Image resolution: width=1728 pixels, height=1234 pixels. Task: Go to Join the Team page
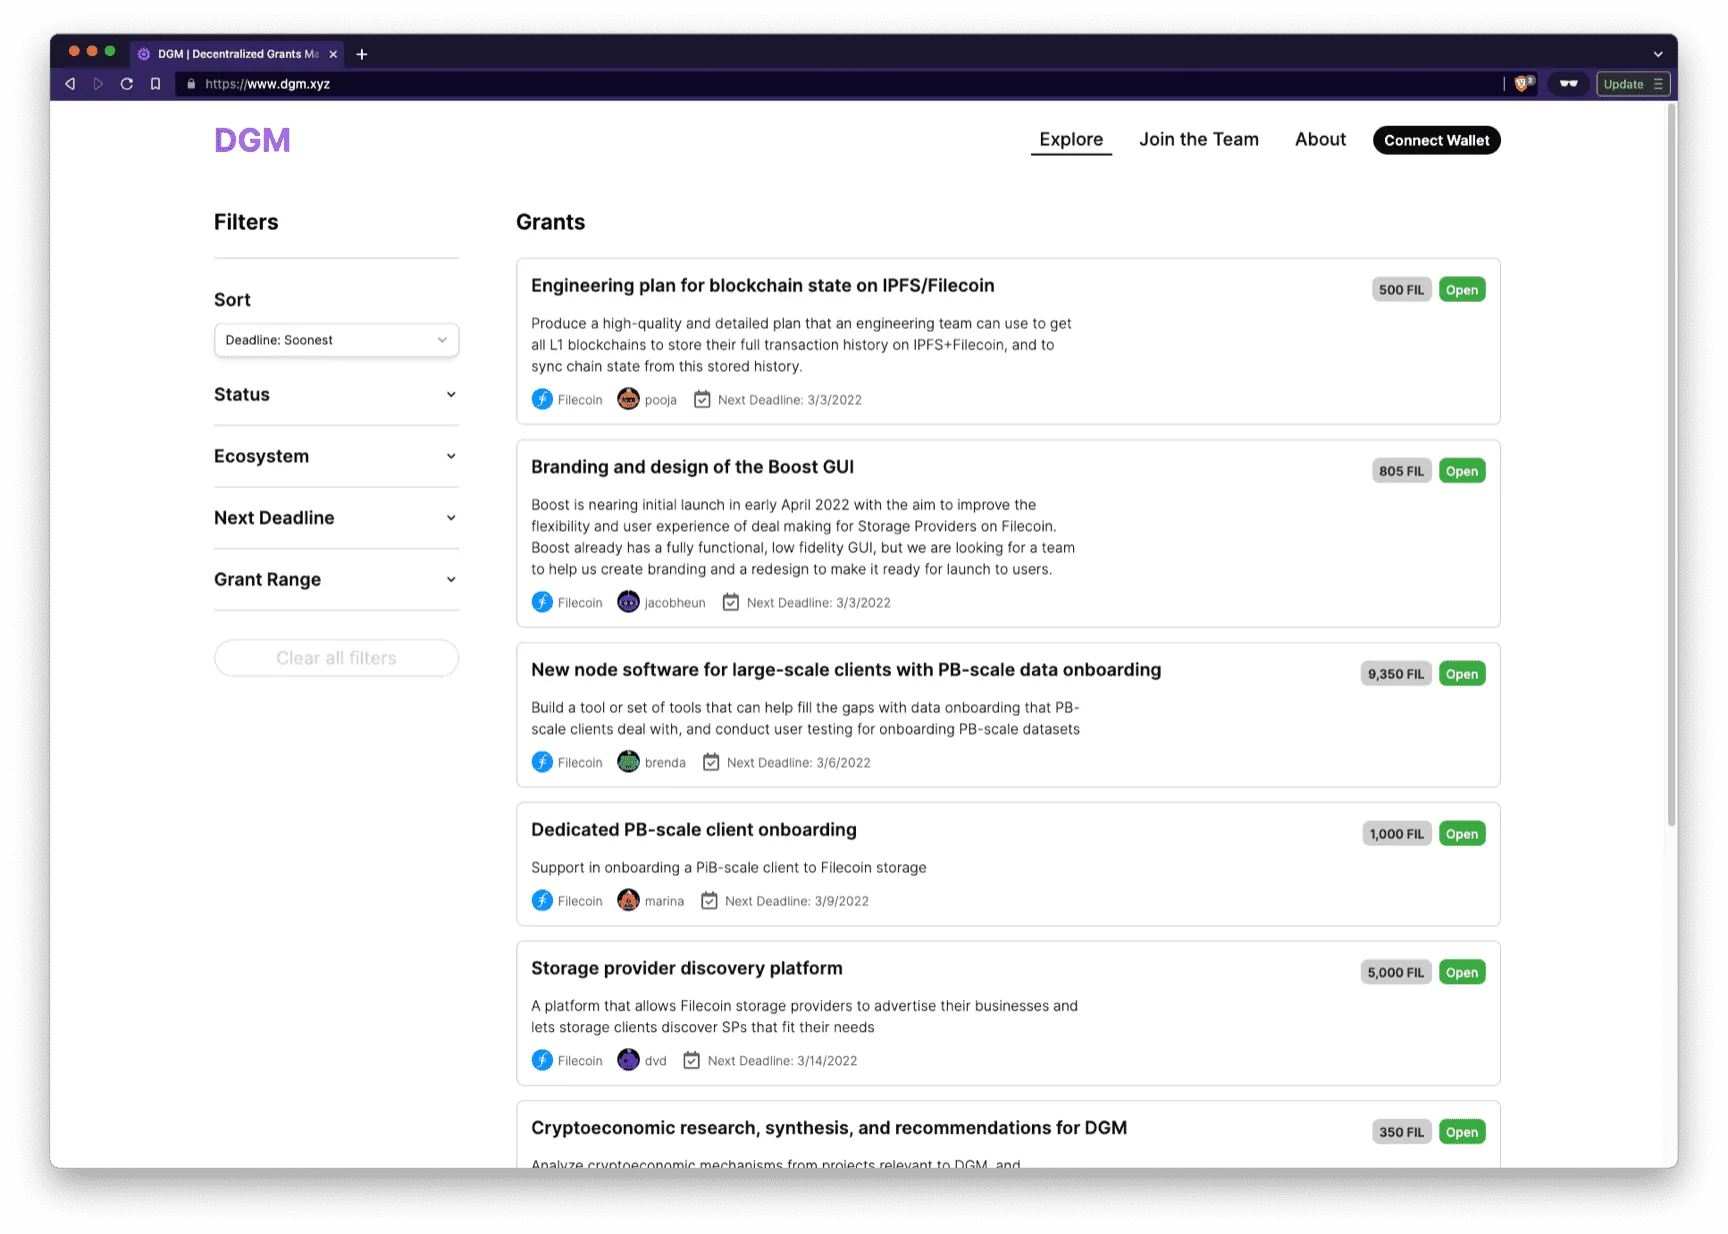click(1198, 140)
